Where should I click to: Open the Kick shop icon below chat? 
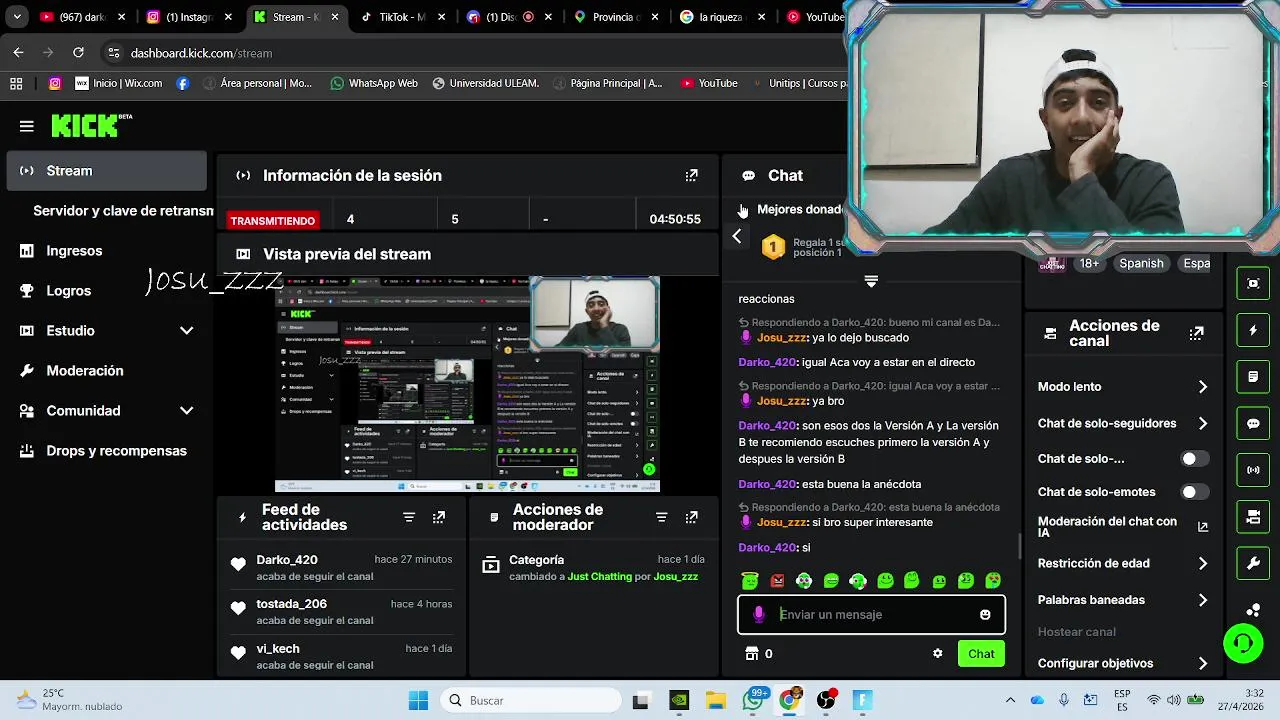752,653
